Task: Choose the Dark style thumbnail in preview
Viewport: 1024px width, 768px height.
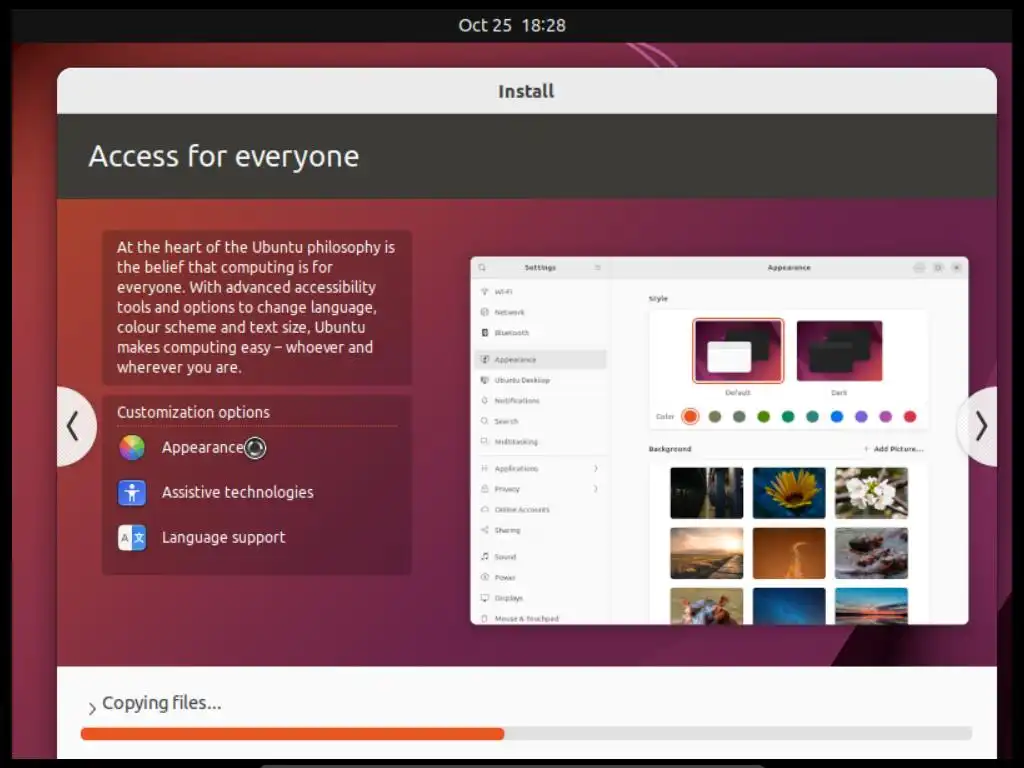Action: (839, 351)
